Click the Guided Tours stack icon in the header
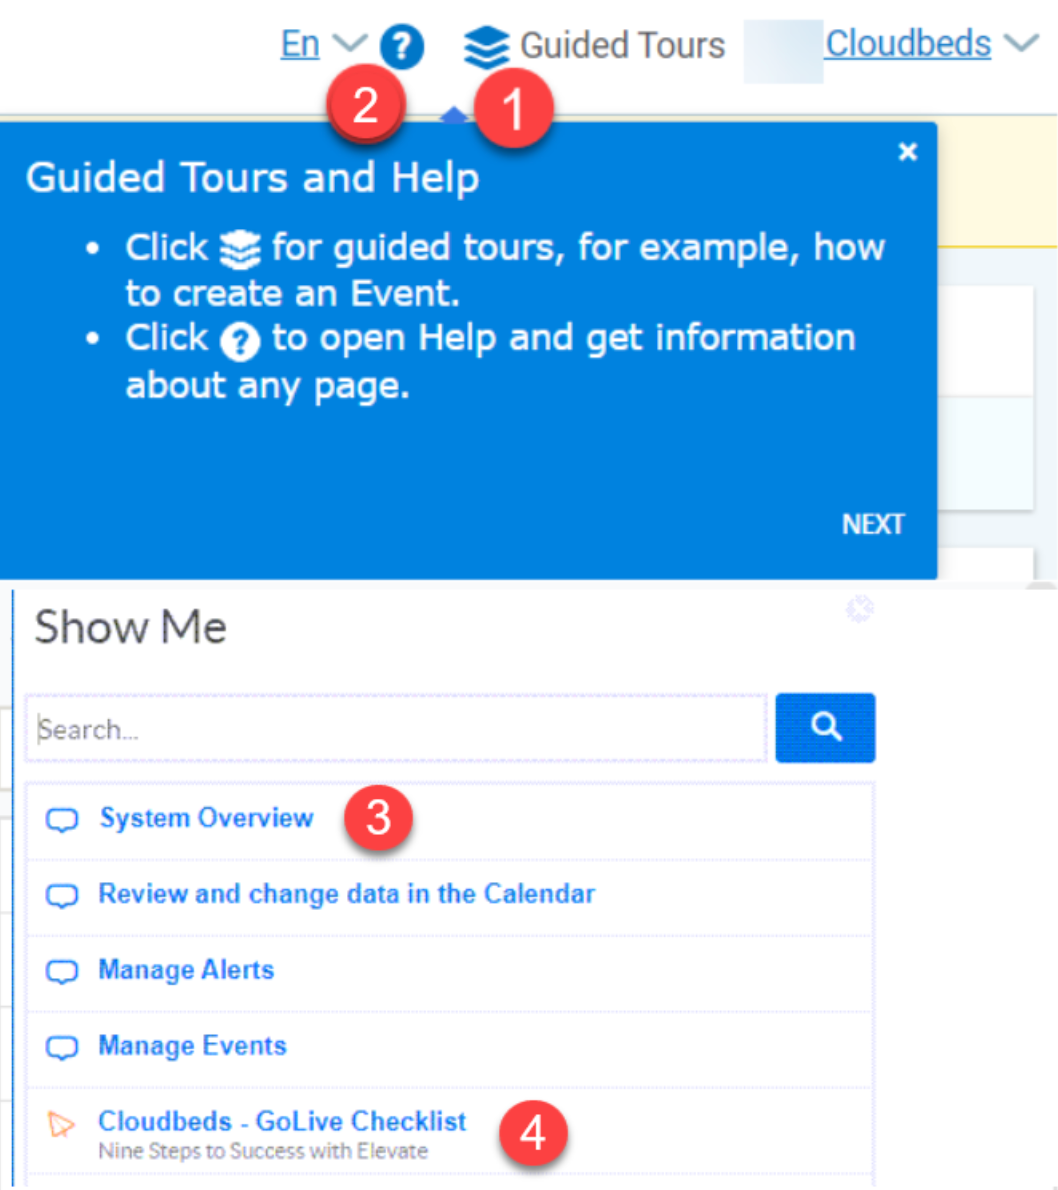 [x=486, y=47]
